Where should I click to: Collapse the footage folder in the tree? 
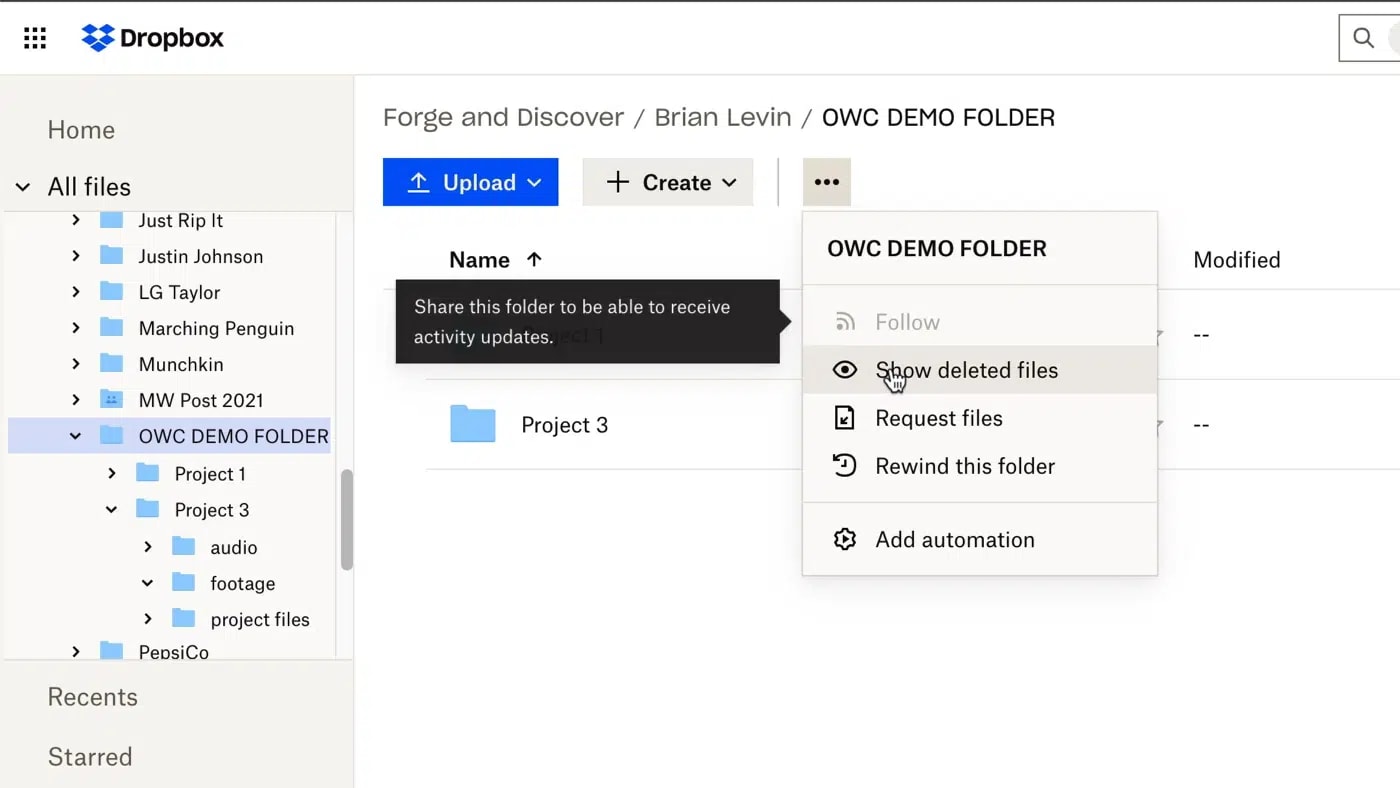coord(147,583)
